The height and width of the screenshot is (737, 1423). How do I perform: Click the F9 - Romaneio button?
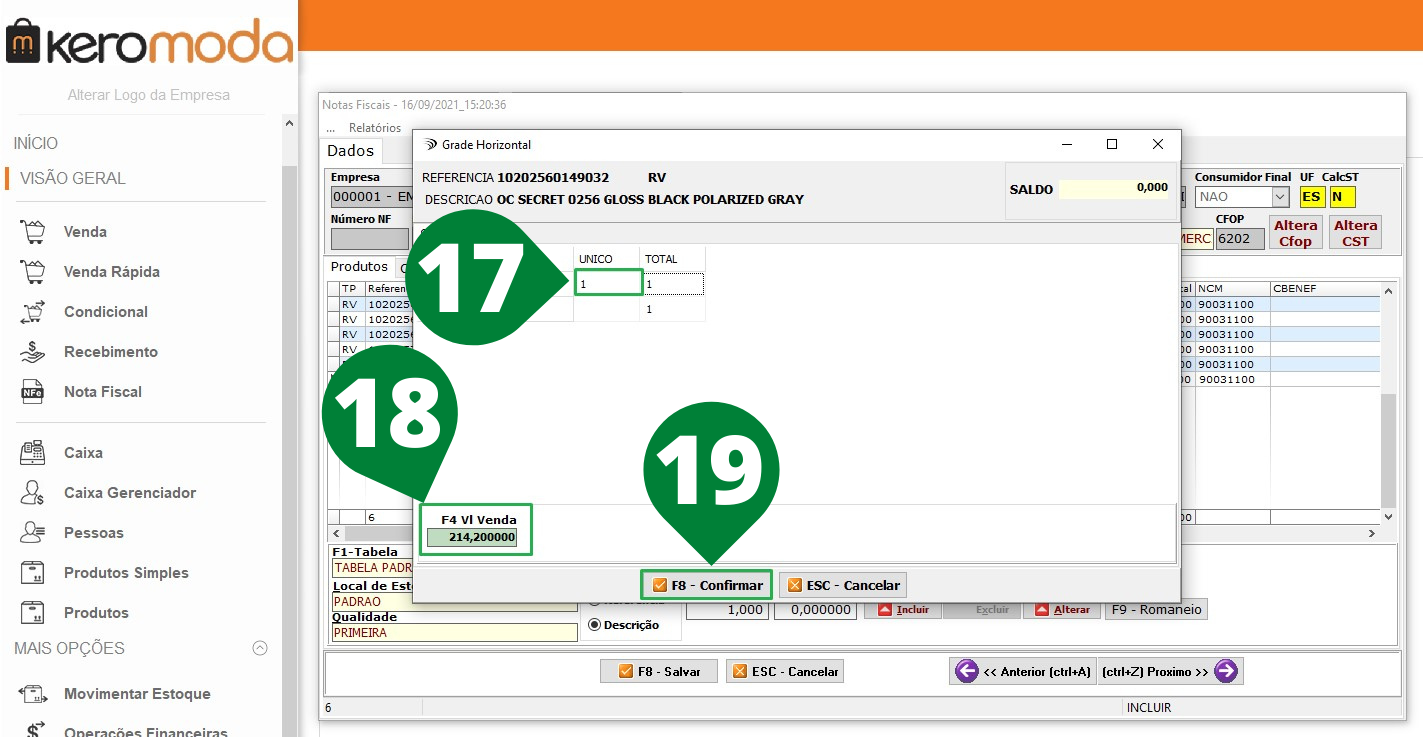click(x=1156, y=609)
